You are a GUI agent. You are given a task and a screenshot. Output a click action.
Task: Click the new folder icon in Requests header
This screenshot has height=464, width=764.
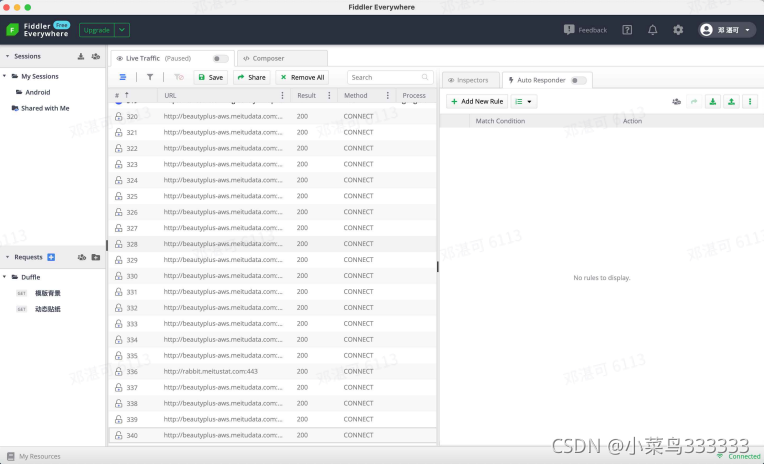pos(96,257)
